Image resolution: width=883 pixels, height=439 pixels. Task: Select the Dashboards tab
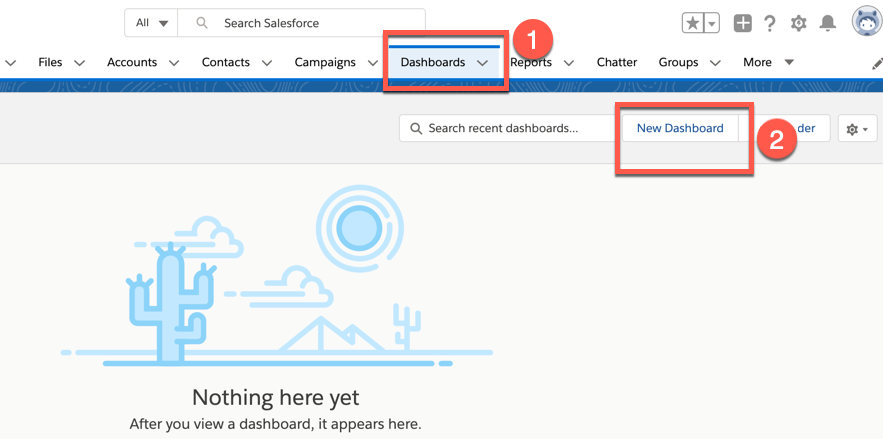(x=432, y=62)
